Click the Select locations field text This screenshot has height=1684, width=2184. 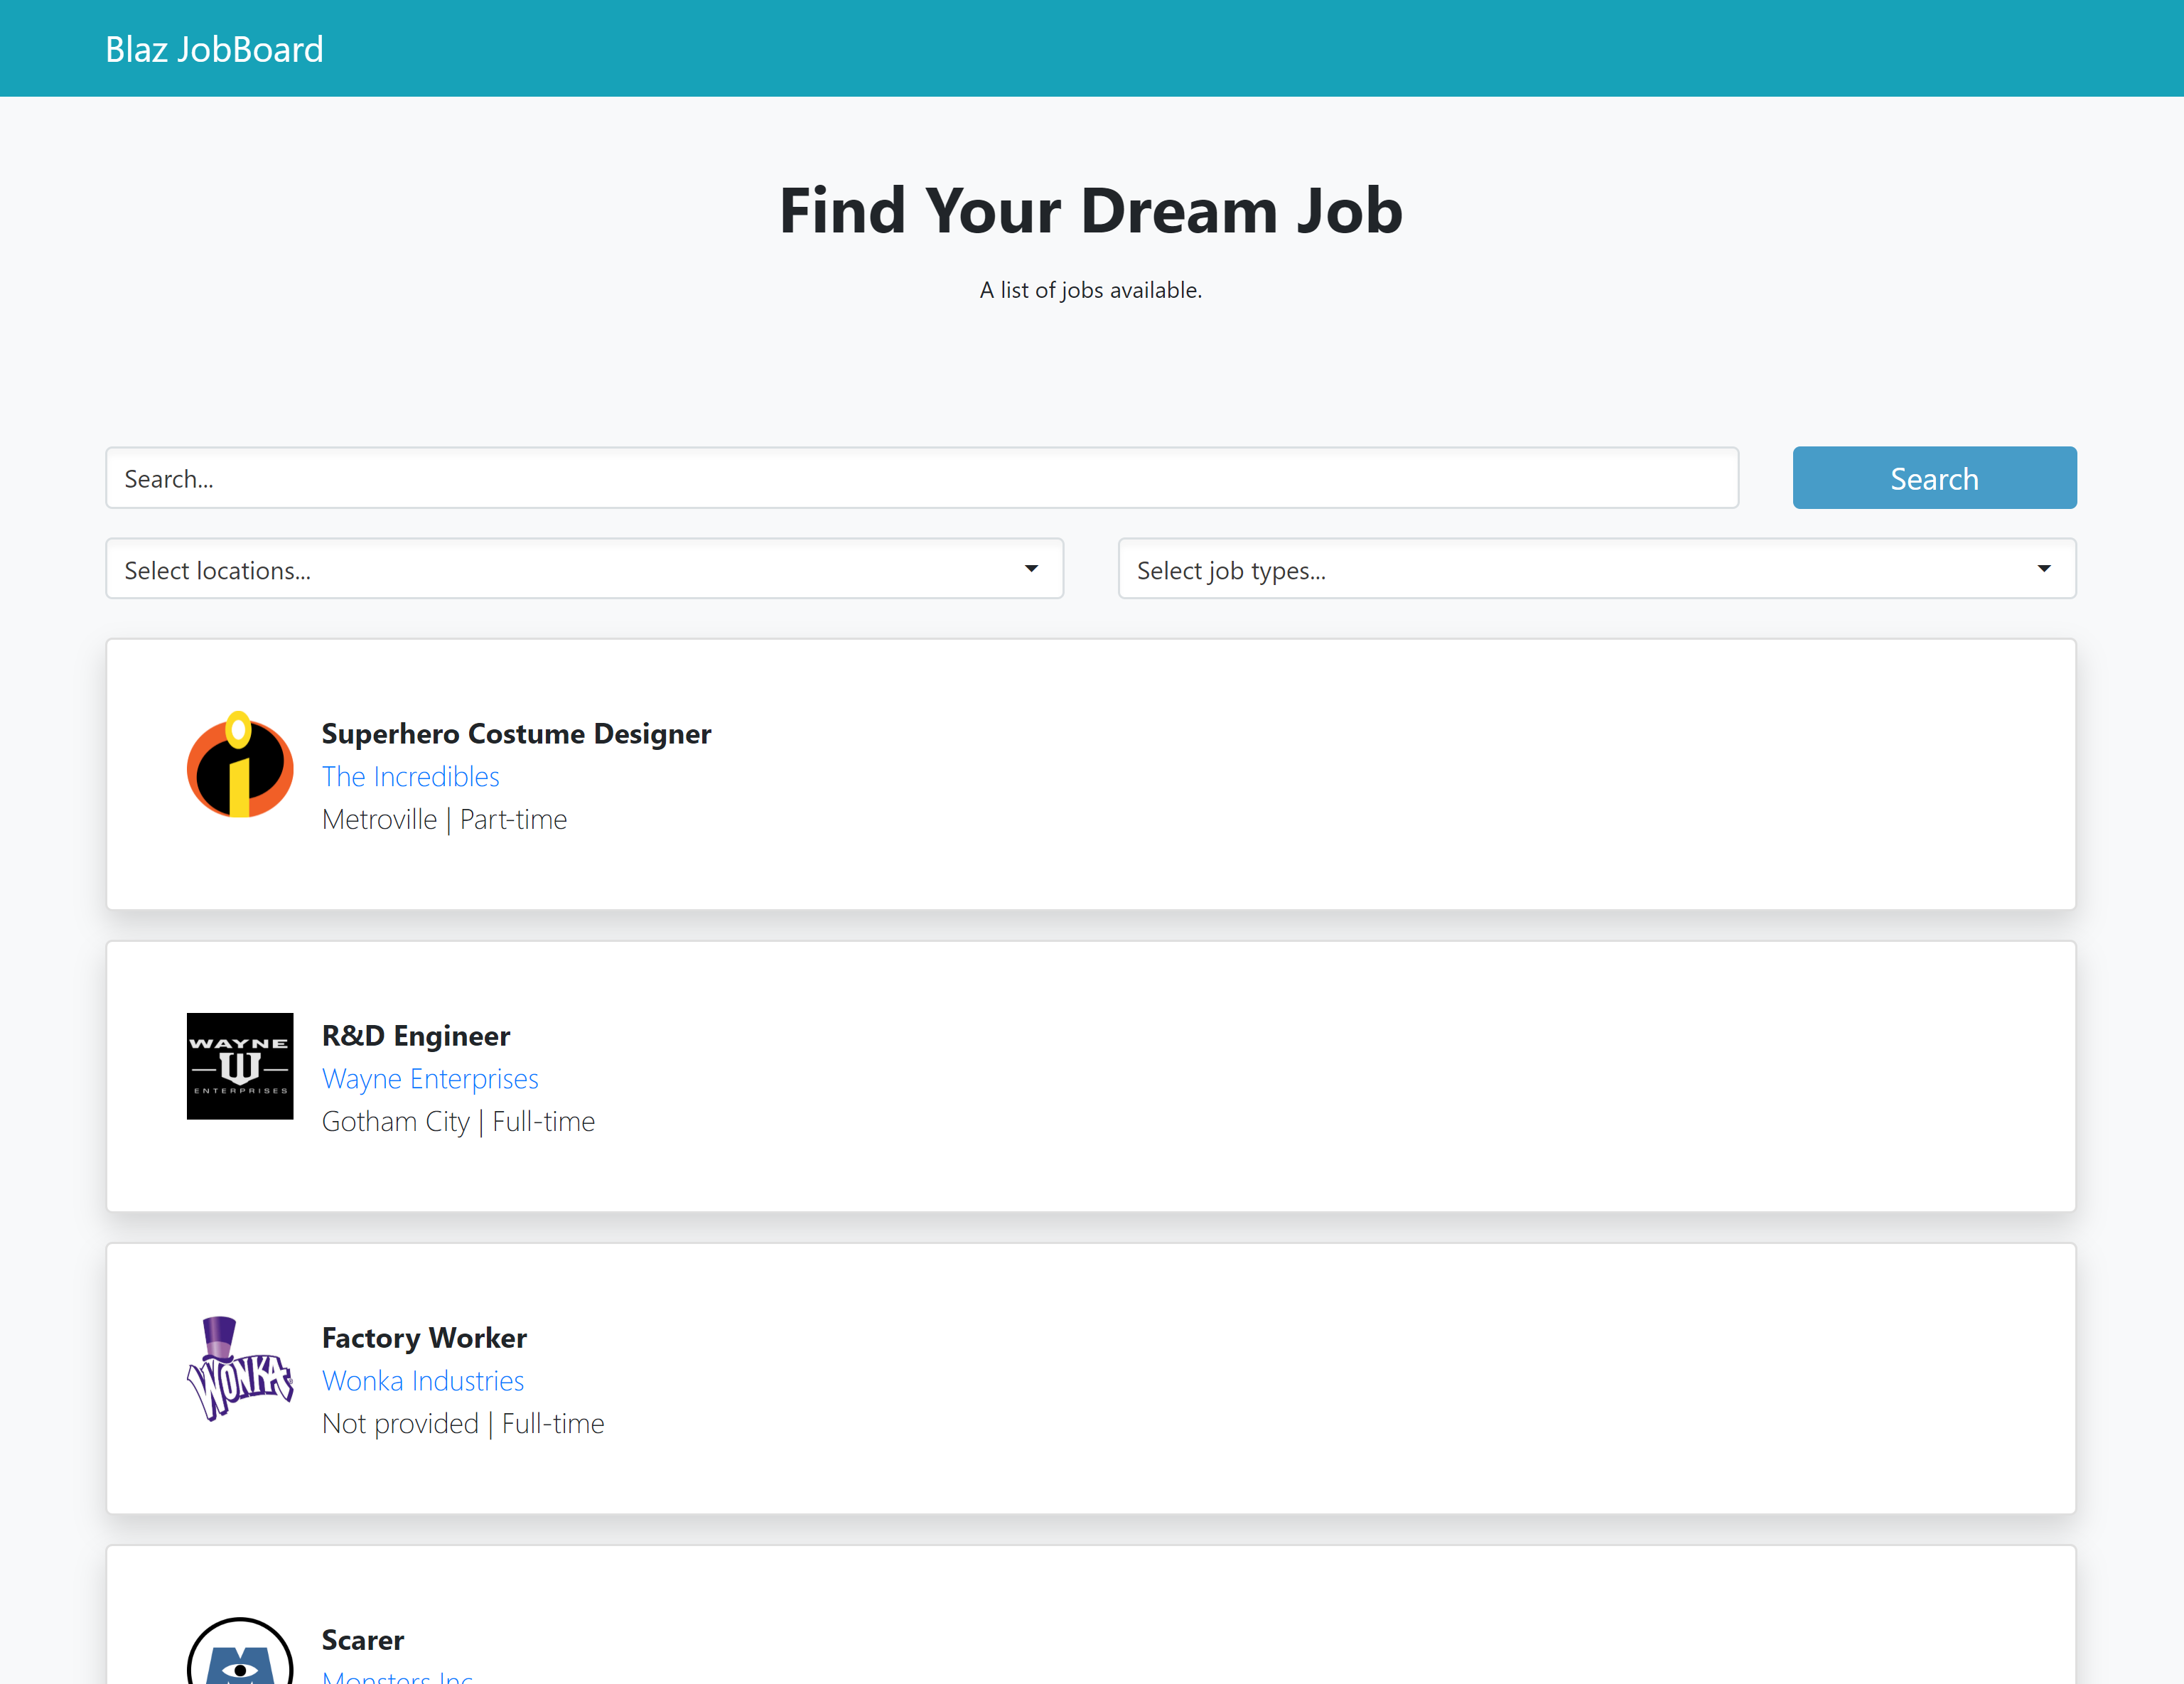click(217, 571)
